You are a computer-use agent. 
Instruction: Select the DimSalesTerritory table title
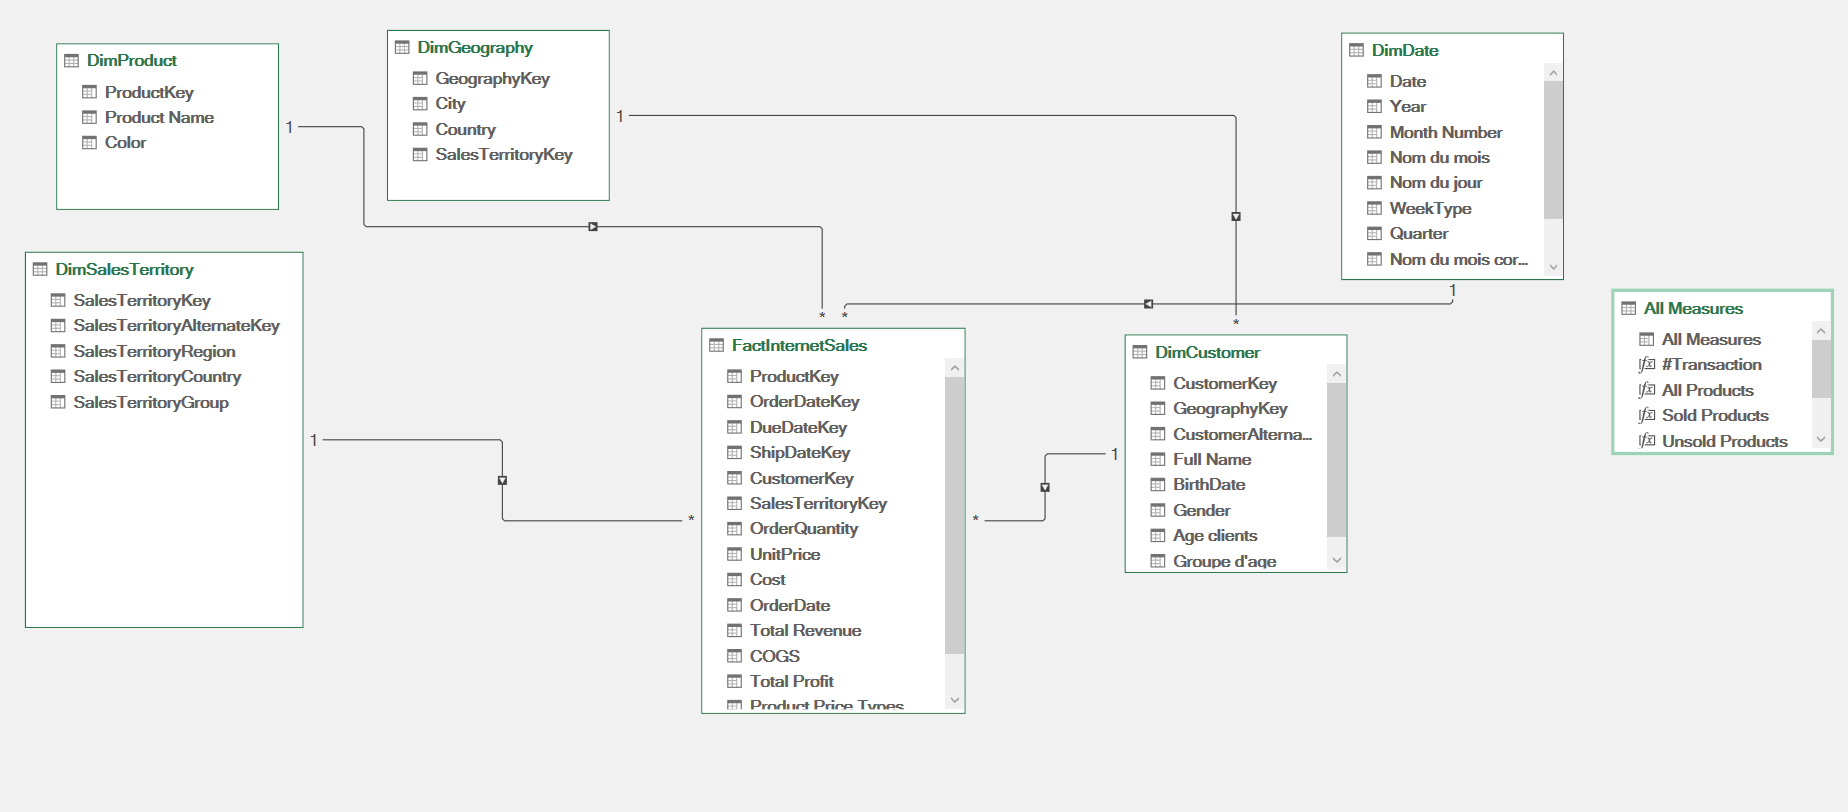[x=124, y=270]
